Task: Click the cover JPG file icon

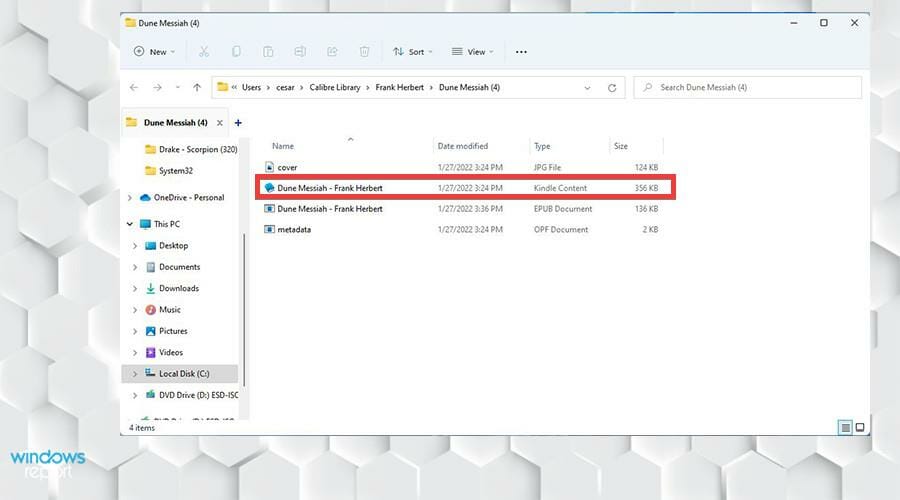Action: pyautogui.click(x=269, y=167)
